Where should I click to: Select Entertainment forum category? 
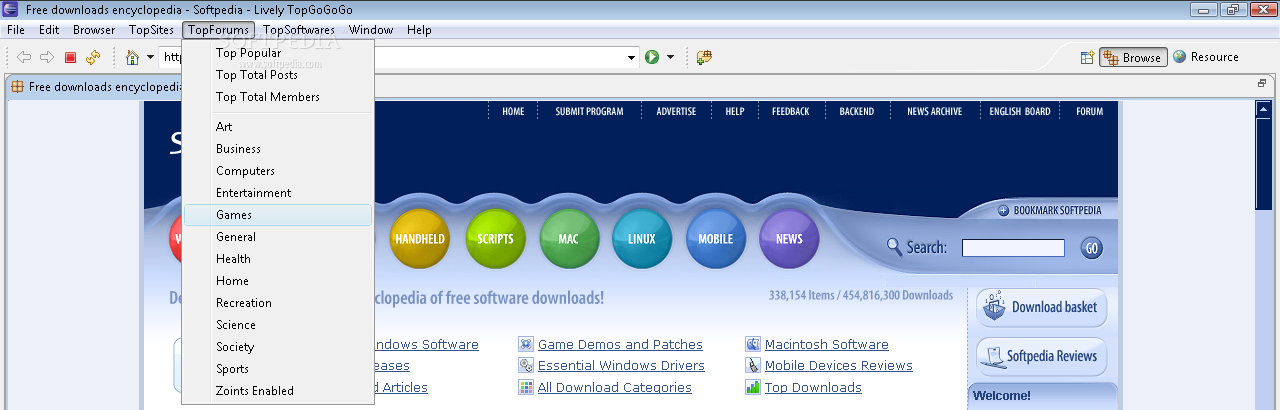[x=278, y=193]
